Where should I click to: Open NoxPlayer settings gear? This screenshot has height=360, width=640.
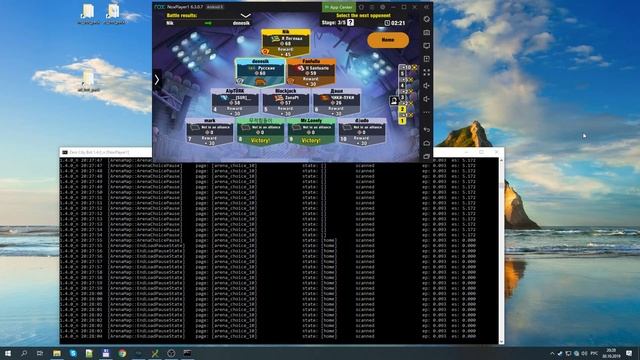(382, 7)
